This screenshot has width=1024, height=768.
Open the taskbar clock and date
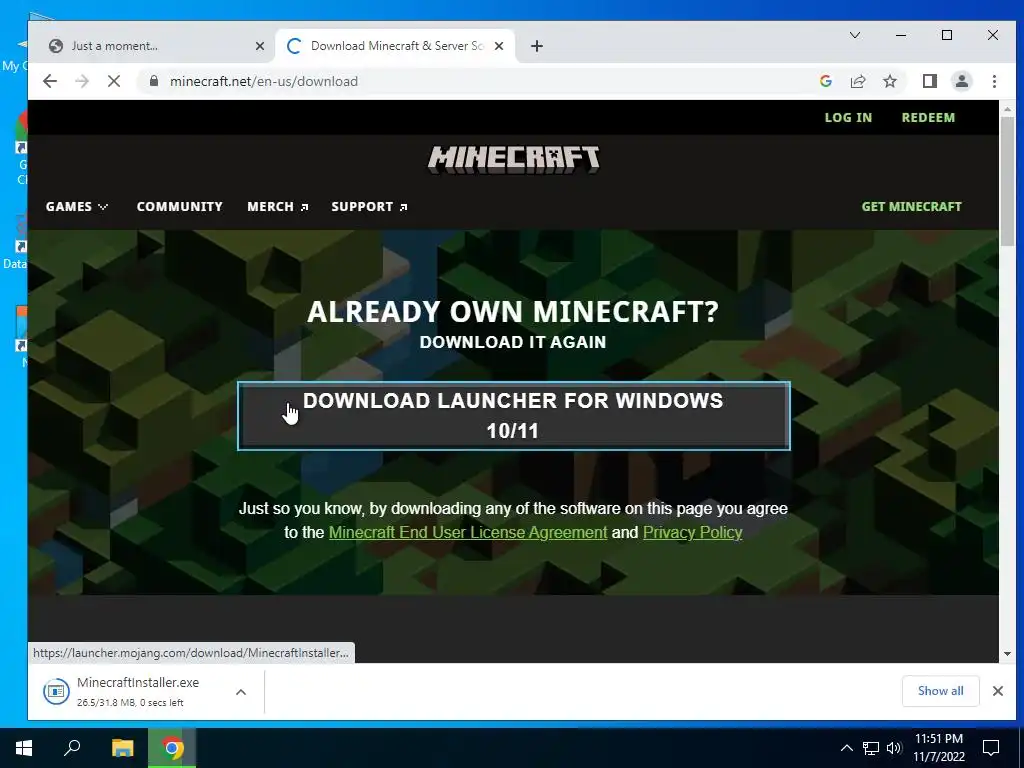coord(938,748)
